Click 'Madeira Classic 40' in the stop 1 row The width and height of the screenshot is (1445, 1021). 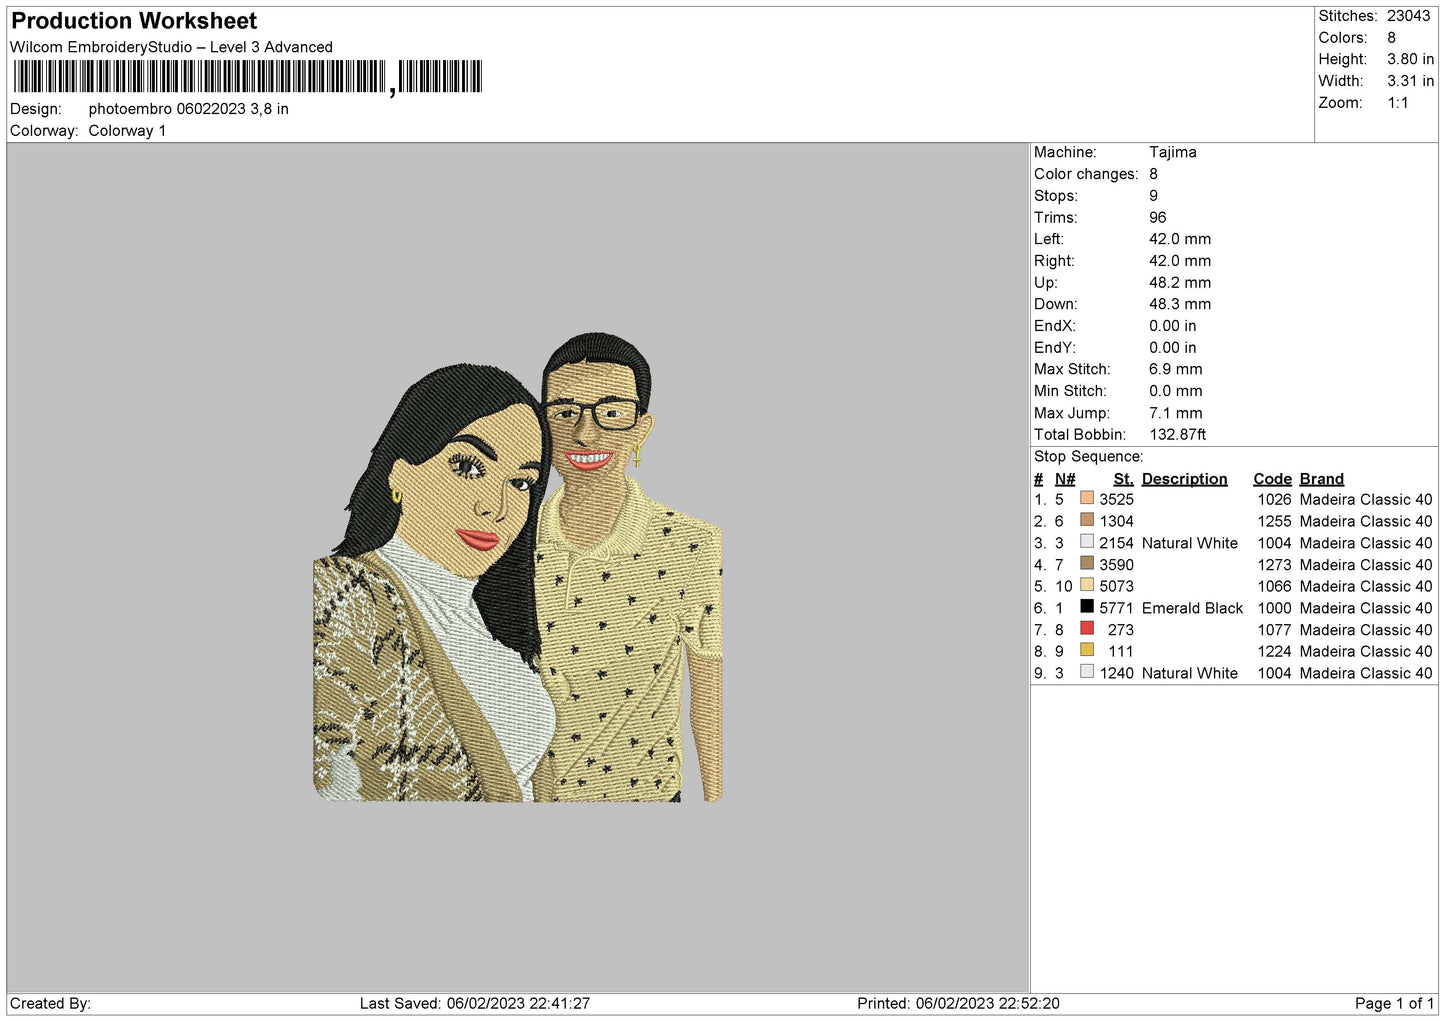click(1366, 499)
